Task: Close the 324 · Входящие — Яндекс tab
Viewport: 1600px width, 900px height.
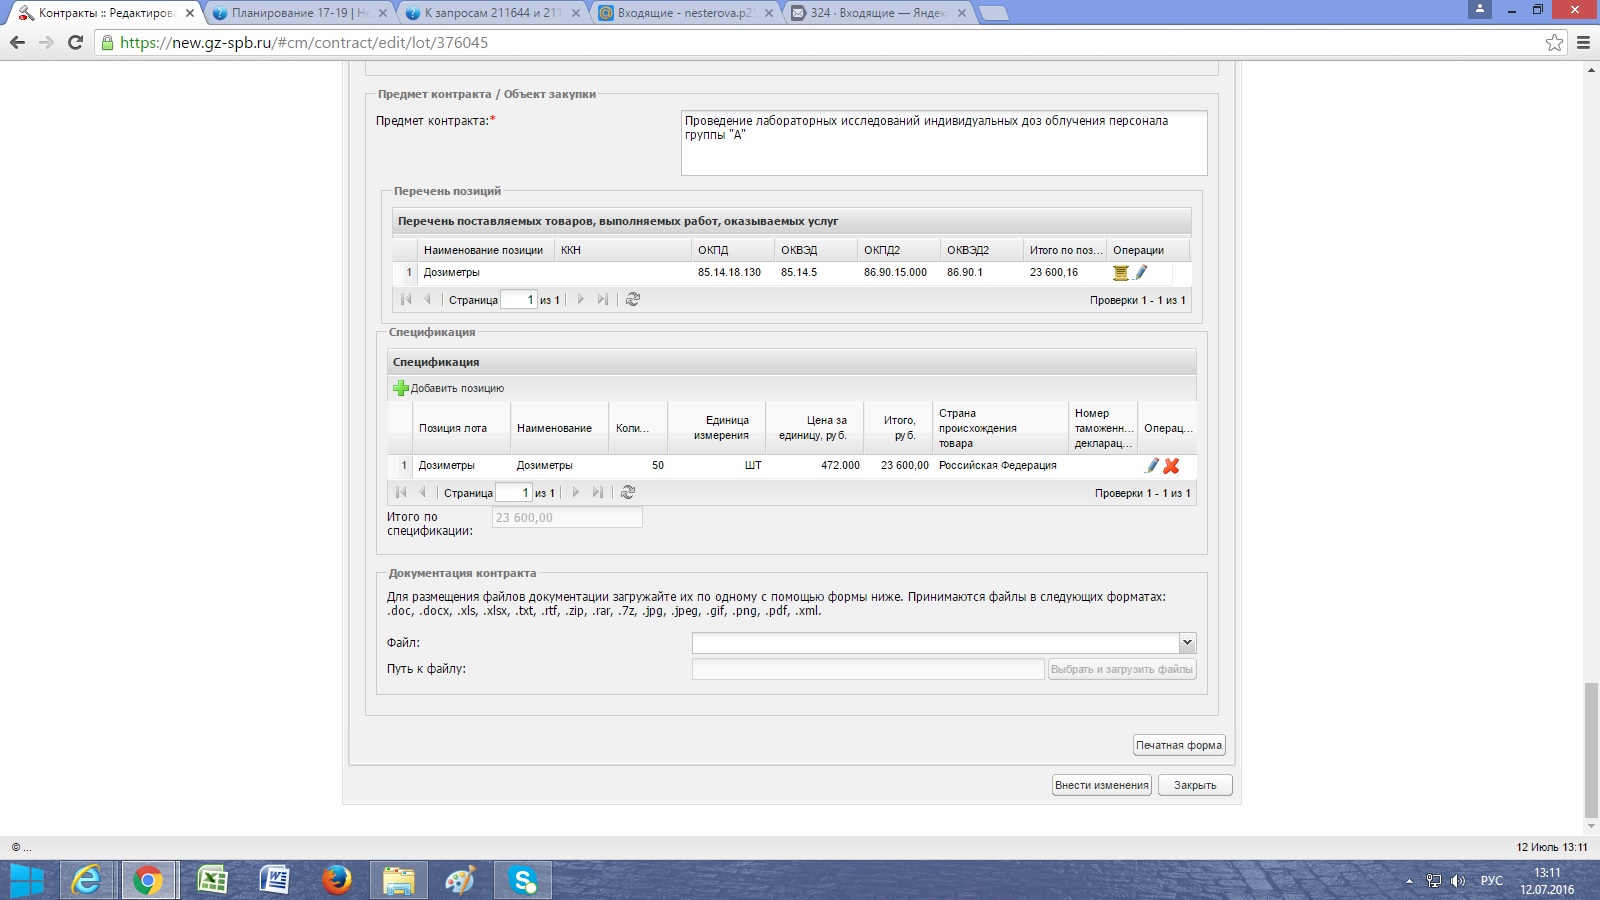Action: (x=962, y=13)
